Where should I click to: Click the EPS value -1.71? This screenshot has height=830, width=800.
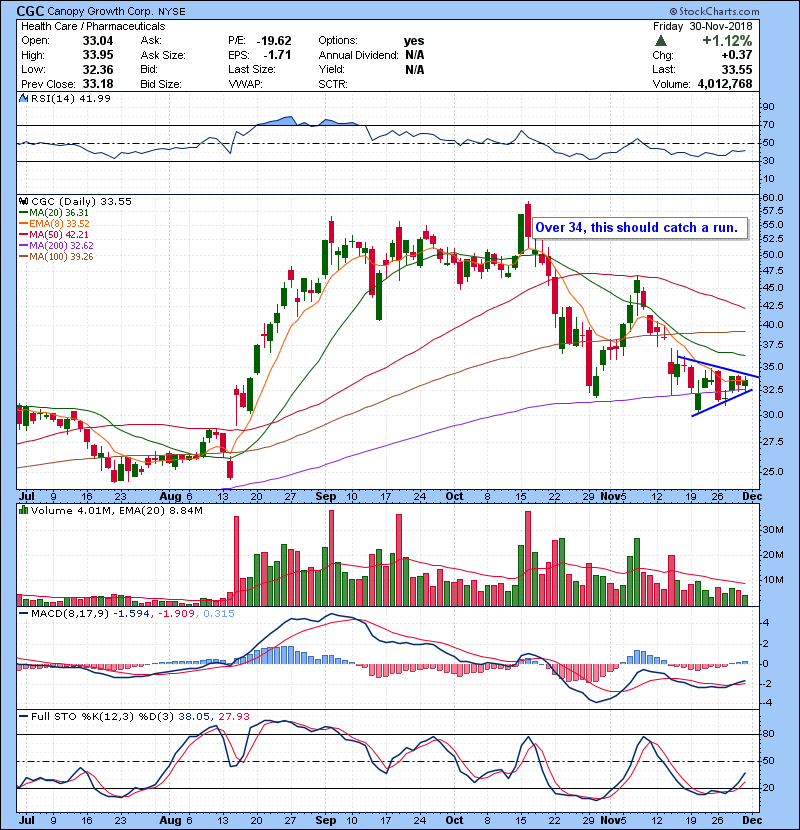(277, 55)
